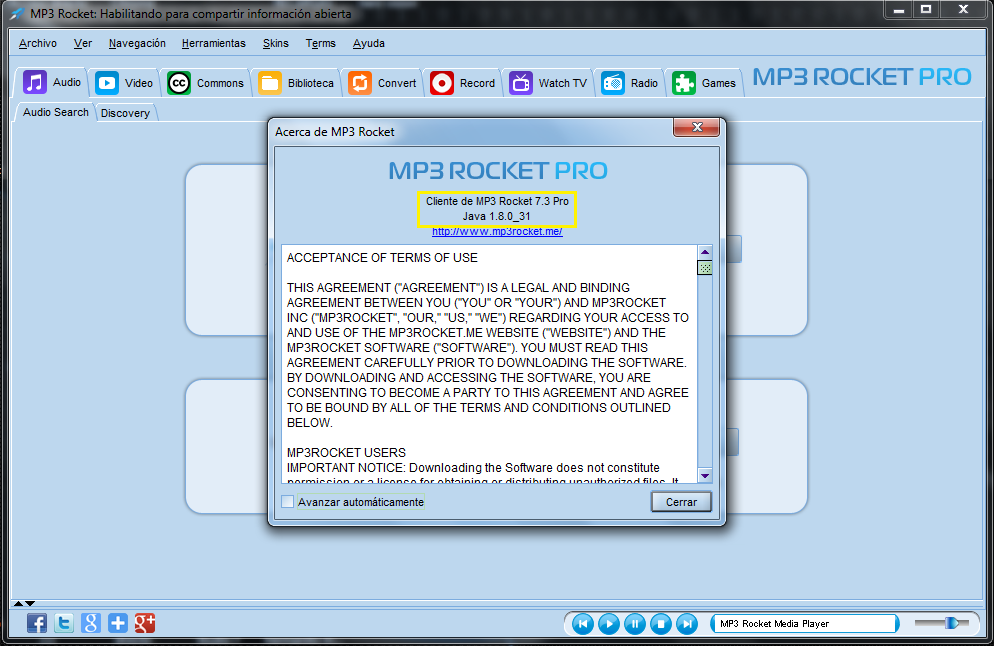
Task: Open the Herramientas menu
Action: tap(214, 43)
